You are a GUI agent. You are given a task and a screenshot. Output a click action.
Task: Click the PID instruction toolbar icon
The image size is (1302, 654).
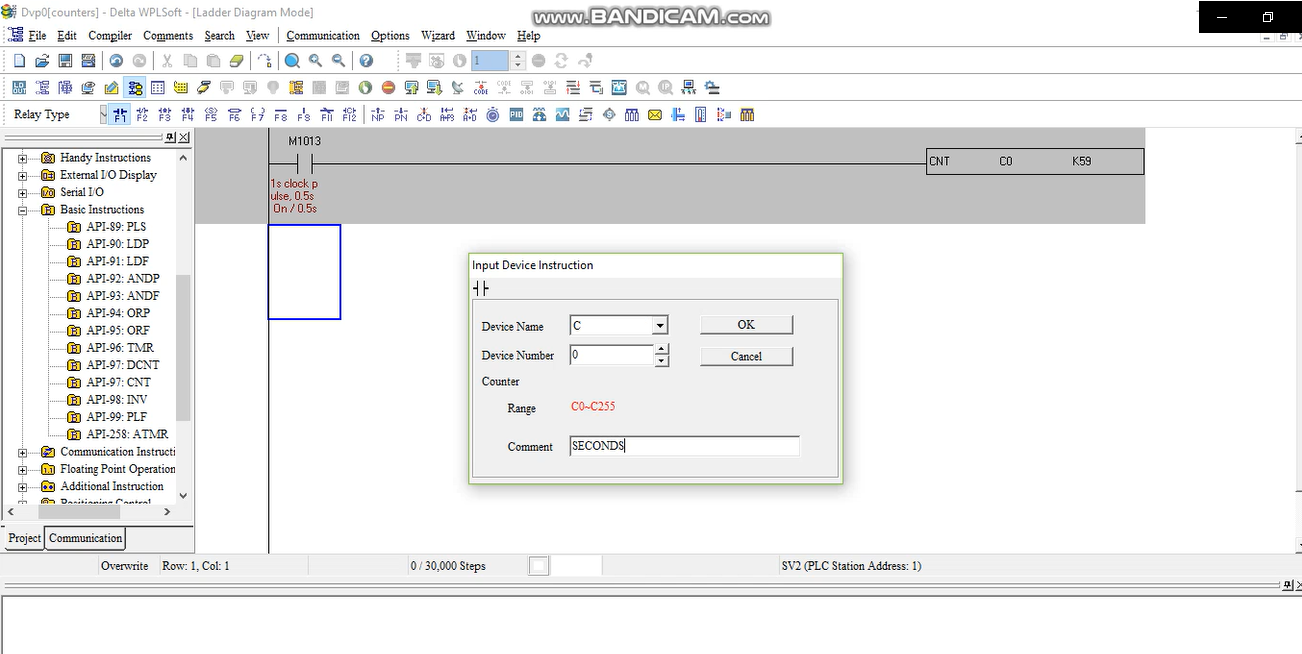pos(514,114)
